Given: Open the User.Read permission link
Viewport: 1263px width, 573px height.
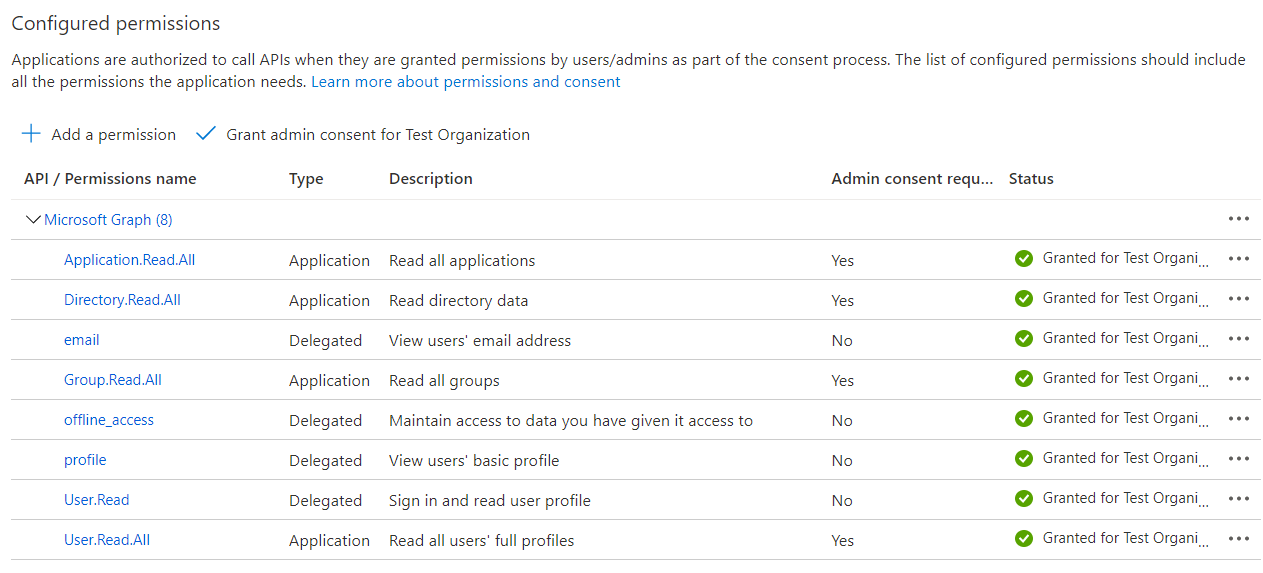Looking at the screenshot, I should click(97, 499).
